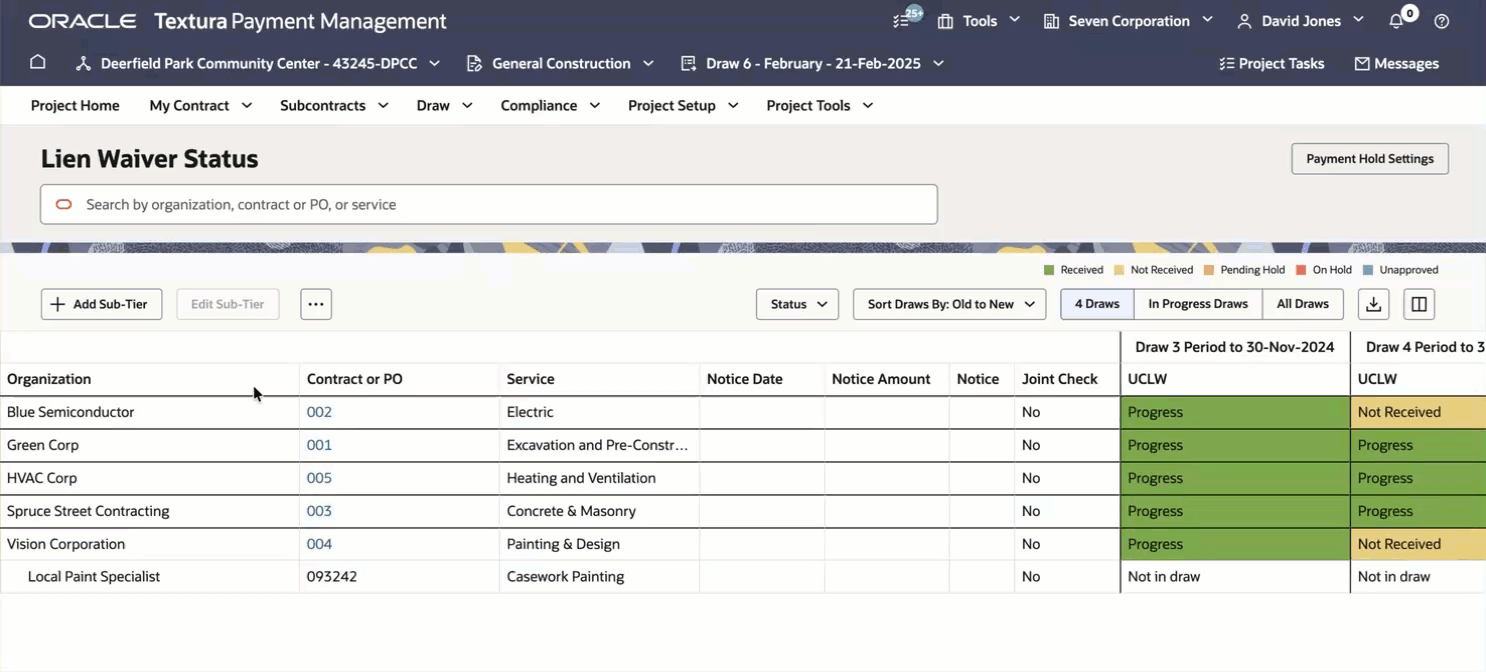Click the green Received legend swatch
Viewport: 1486px width, 672px height.
click(1049, 270)
